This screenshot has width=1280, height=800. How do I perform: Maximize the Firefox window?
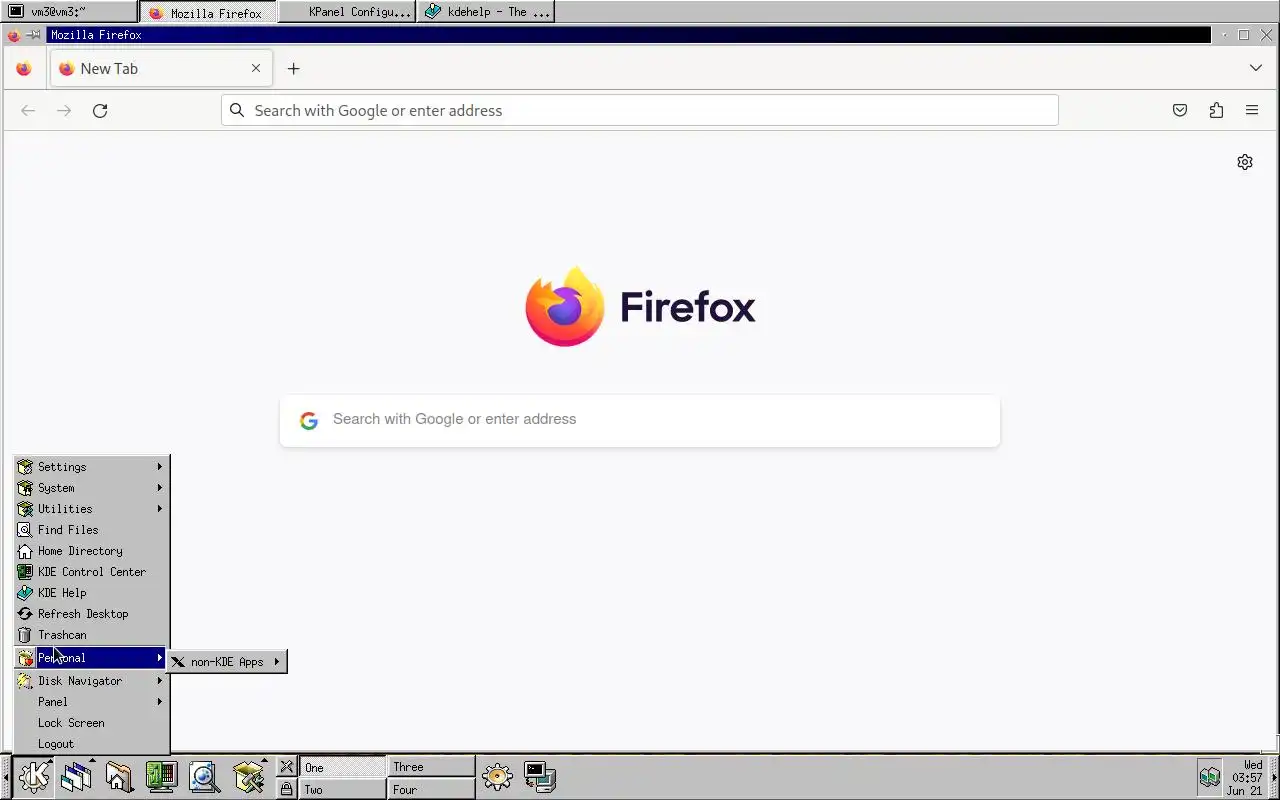coord(1244,35)
